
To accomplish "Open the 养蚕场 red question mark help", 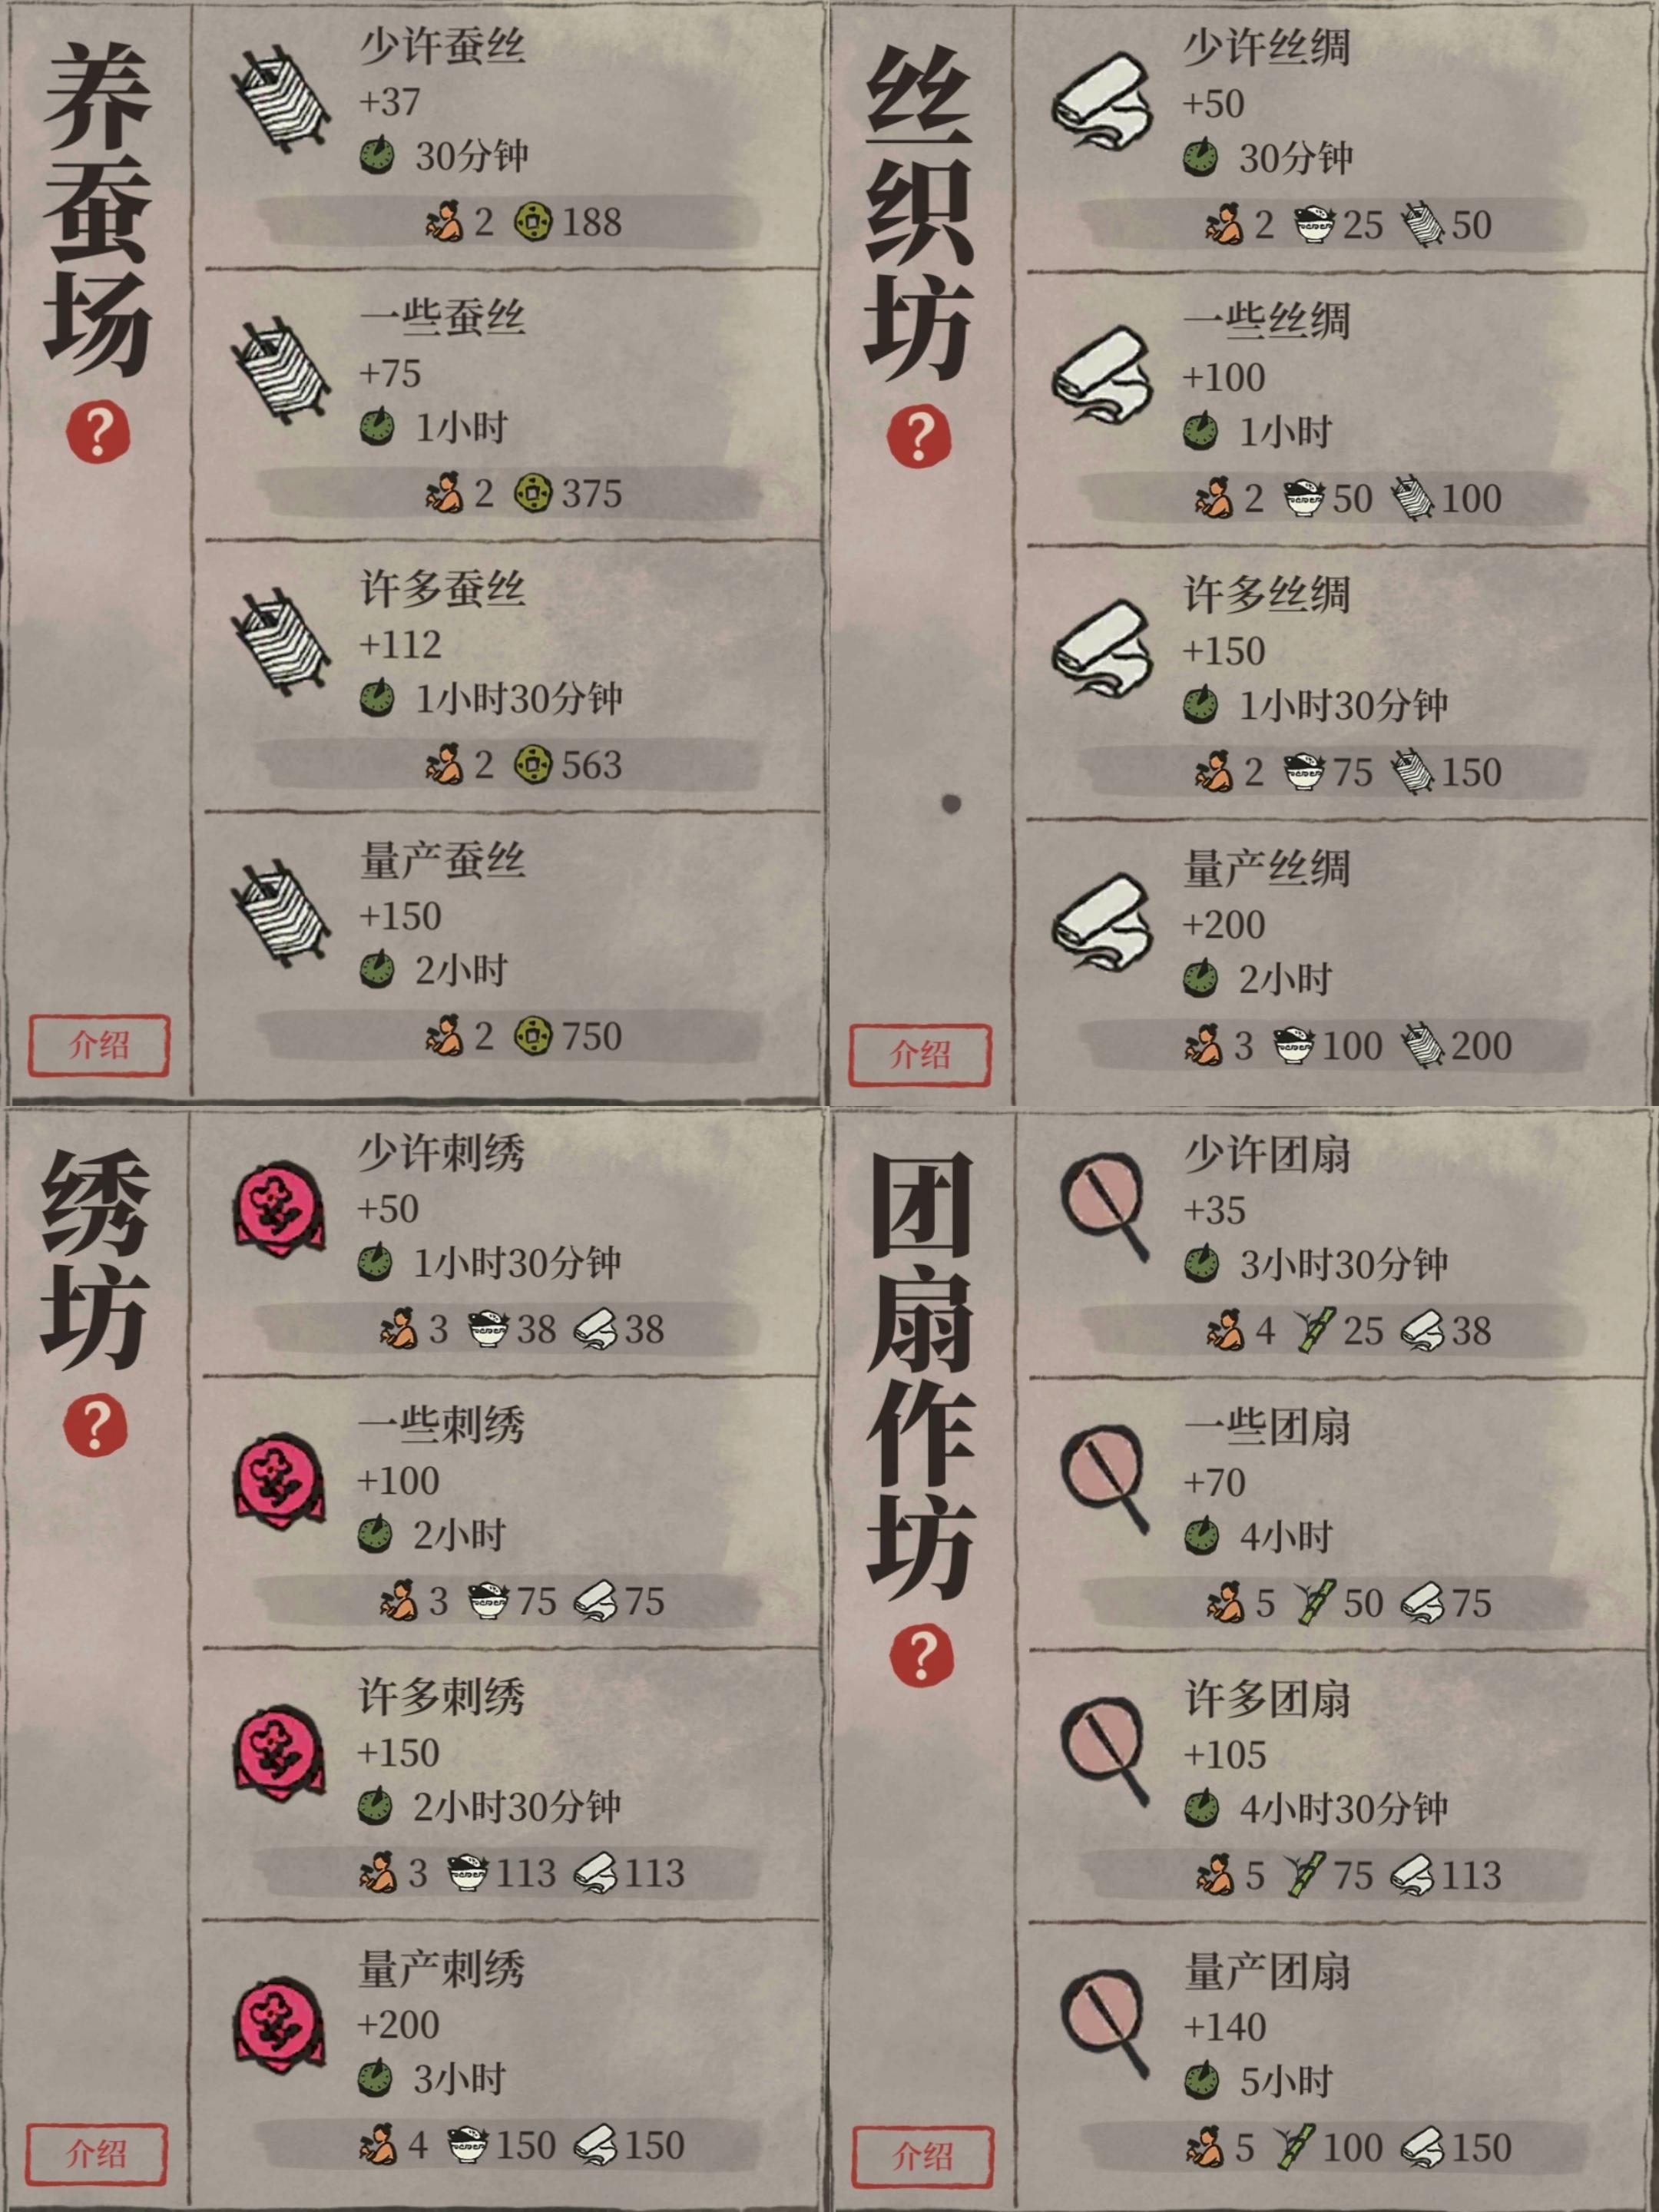I will (97, 433).
